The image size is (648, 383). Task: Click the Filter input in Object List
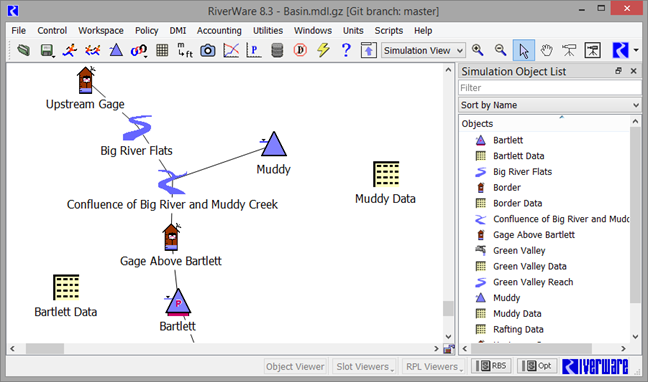(x=550, y=88)
